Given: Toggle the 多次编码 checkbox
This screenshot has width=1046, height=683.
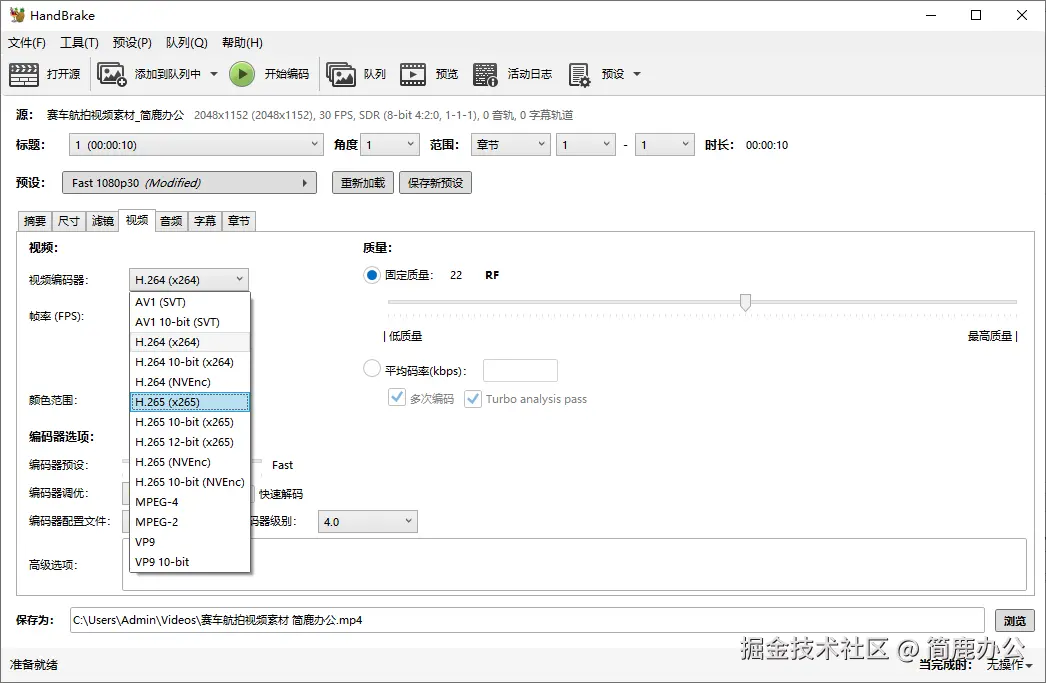Looking at the screenshot, I should [x=397, y=398].
